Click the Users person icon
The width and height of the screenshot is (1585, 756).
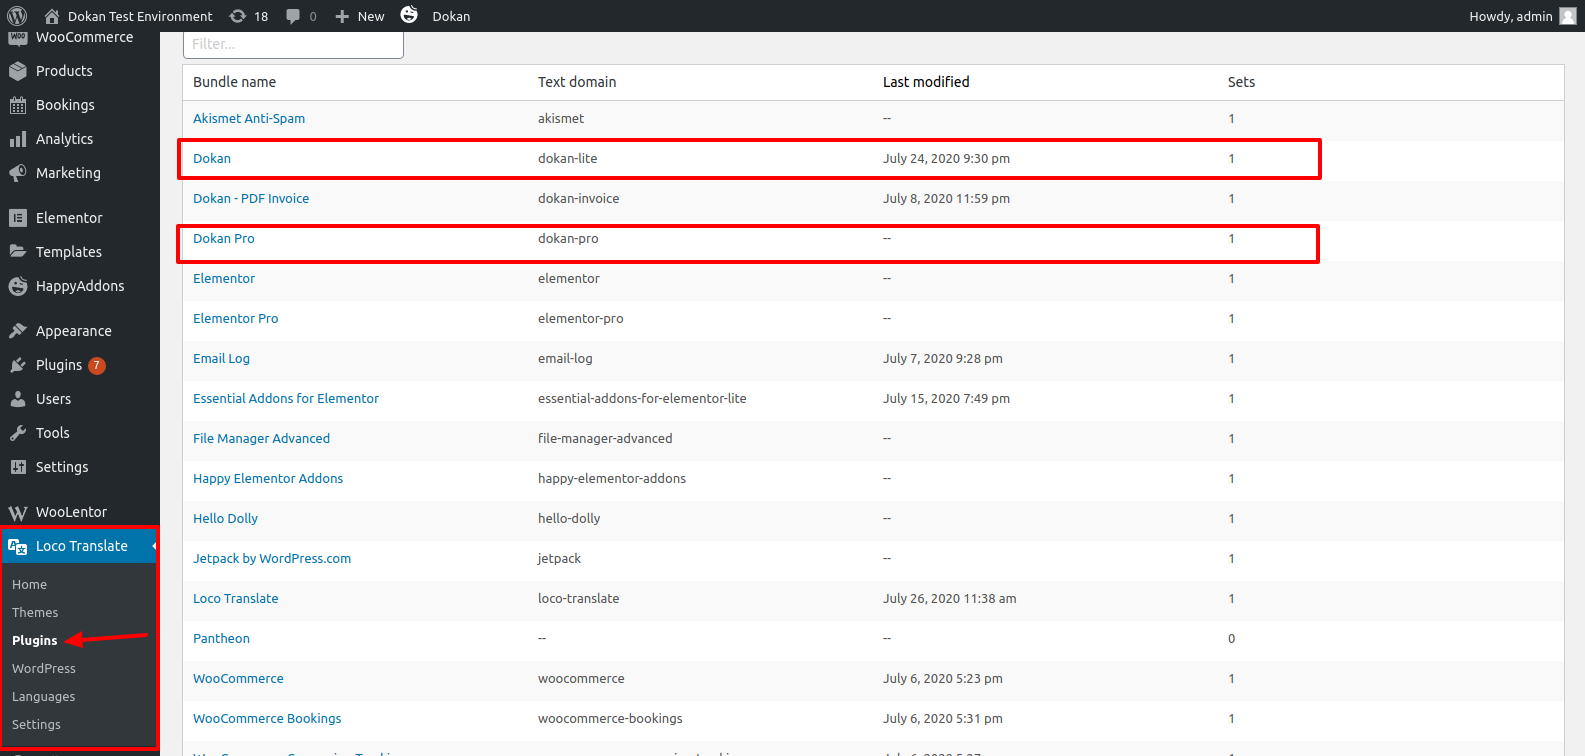pos(18,399)
